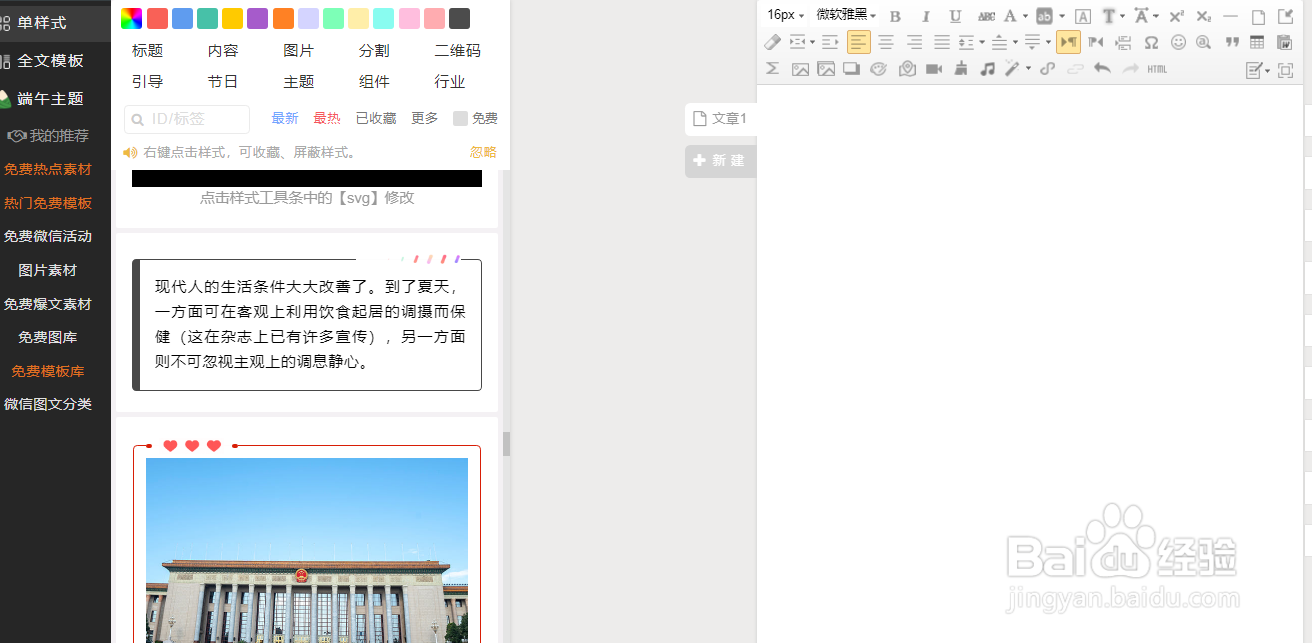
Task: Insert a hyperlink with chain icon
Action: pyautogui.click(x=1047, y=69)
